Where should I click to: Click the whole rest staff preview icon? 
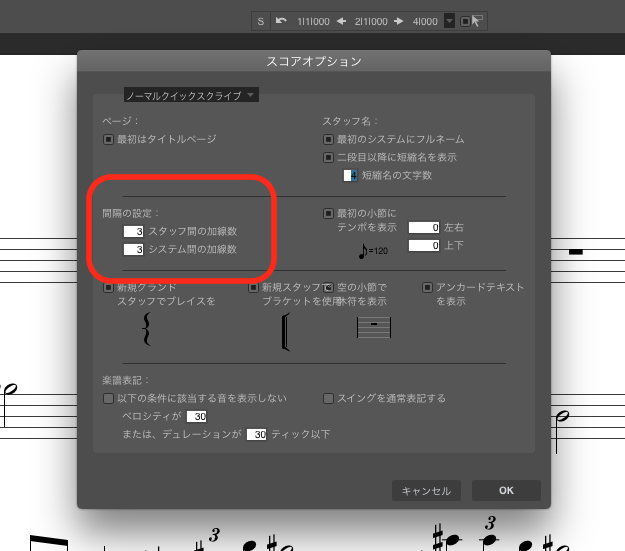(374, 327)
